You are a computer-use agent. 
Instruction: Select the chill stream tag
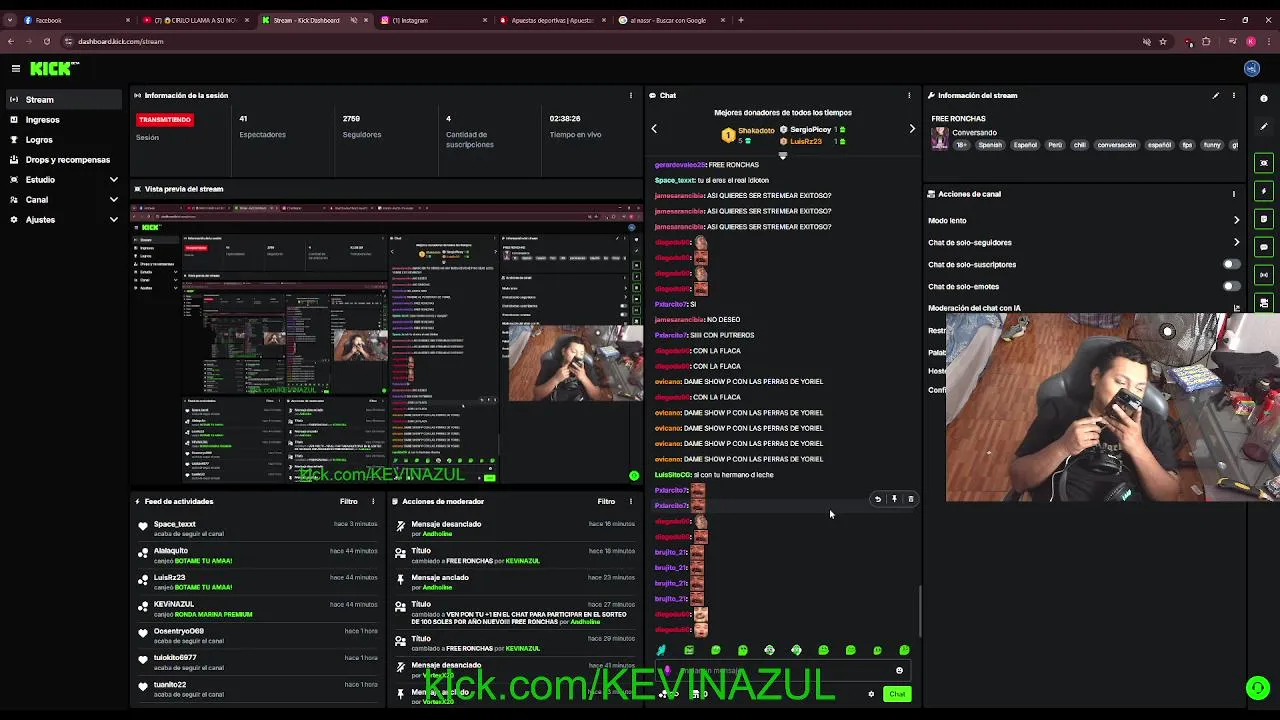[1079, 145]
